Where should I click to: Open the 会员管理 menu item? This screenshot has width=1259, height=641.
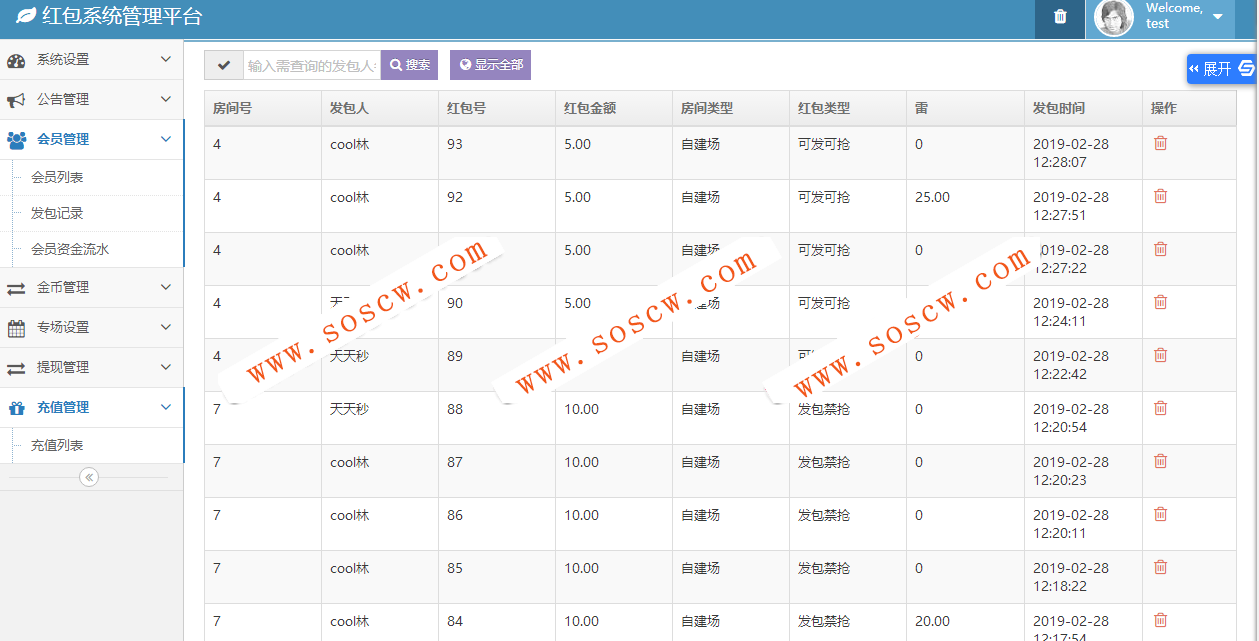tap(91, 140)
